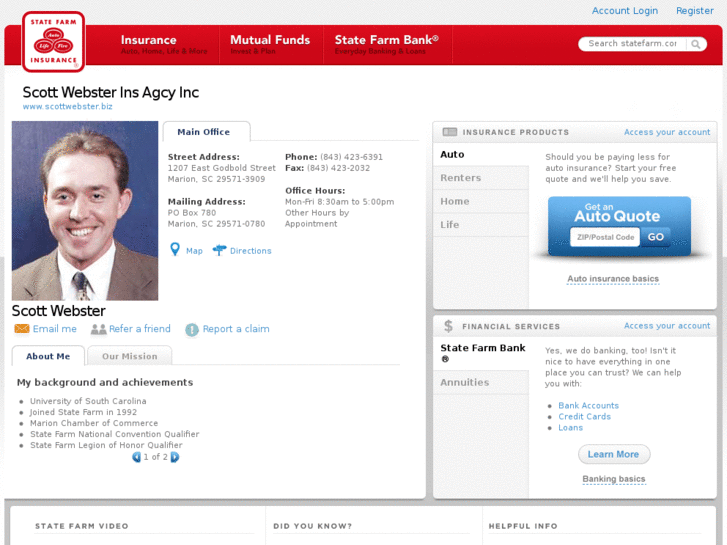
Task: Click the Insurance Products card icon
Action: click(x=450, y=132)
